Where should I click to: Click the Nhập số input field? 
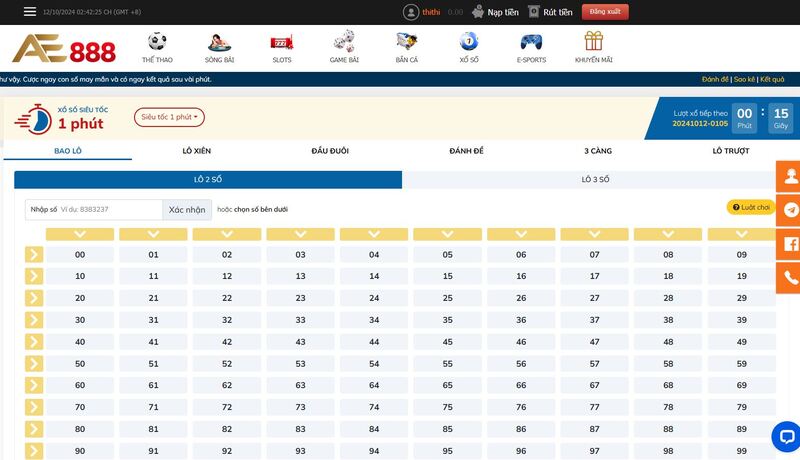click(94, 210)
